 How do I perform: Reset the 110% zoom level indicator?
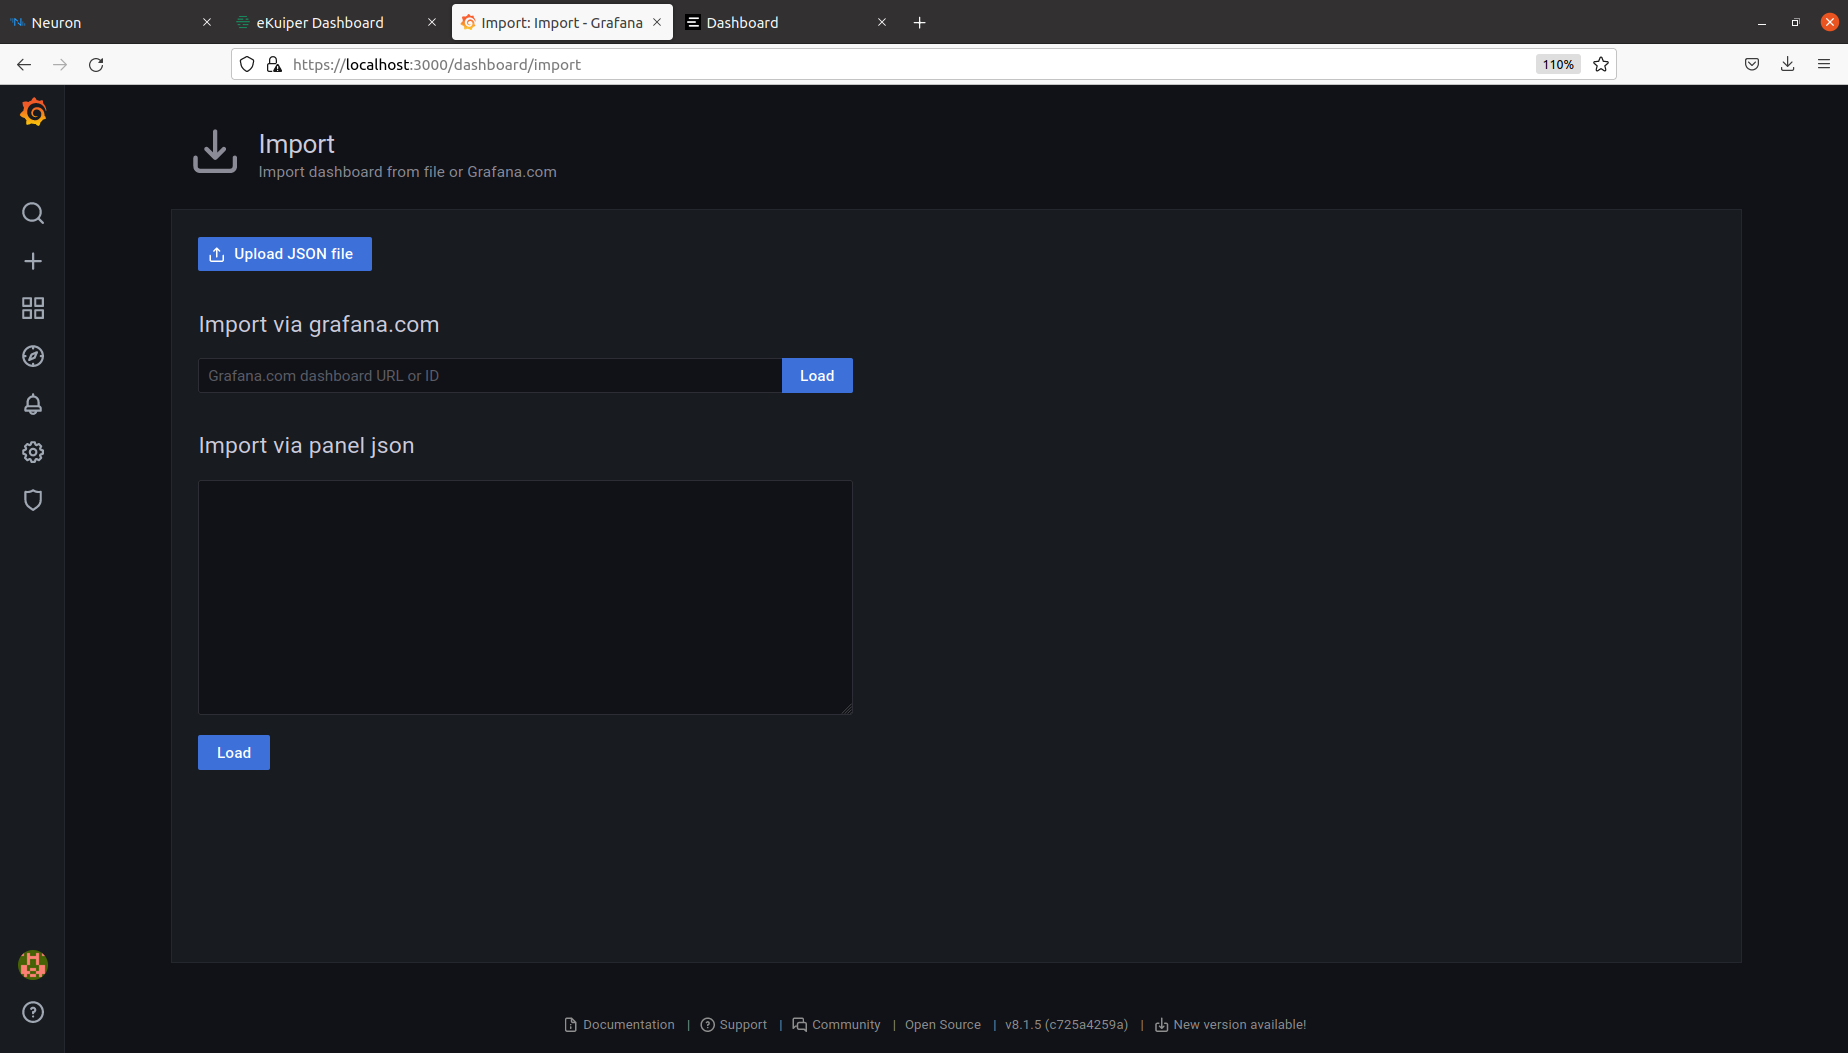(x=1558, y=64)
